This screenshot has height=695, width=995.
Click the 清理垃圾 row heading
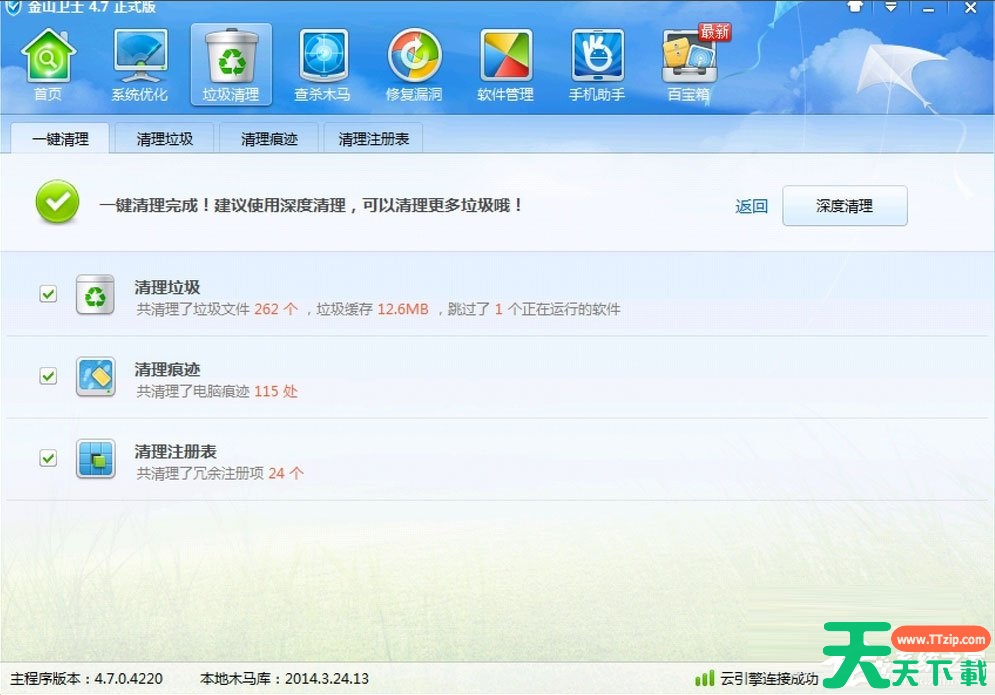pyautogui.click(x=168, y=287)
